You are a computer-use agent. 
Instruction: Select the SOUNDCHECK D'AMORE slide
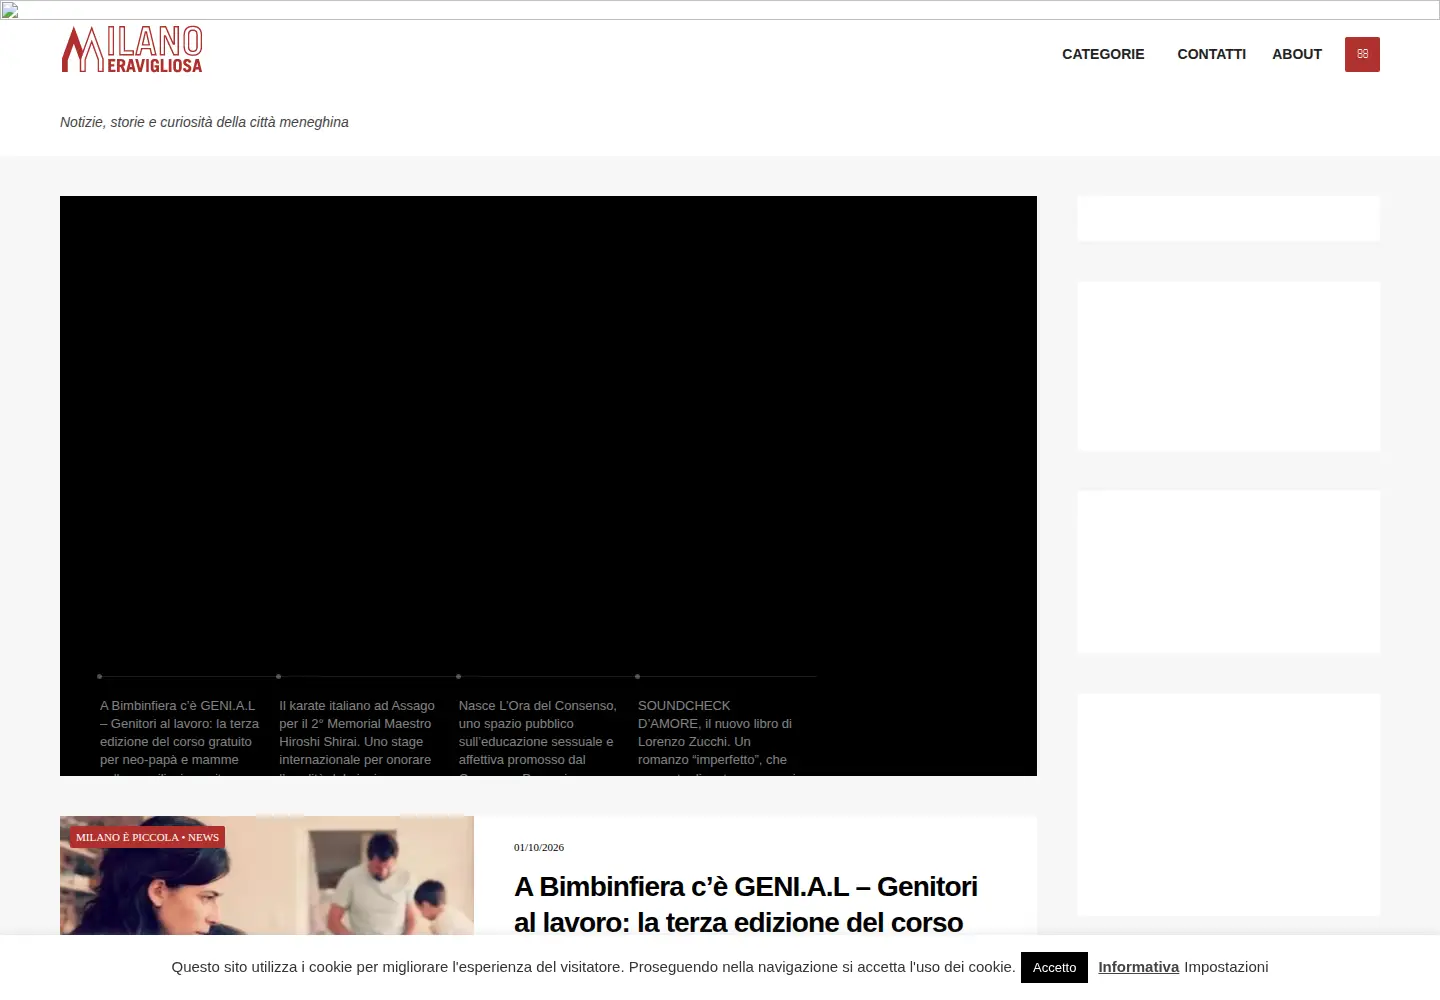[717, 737]
